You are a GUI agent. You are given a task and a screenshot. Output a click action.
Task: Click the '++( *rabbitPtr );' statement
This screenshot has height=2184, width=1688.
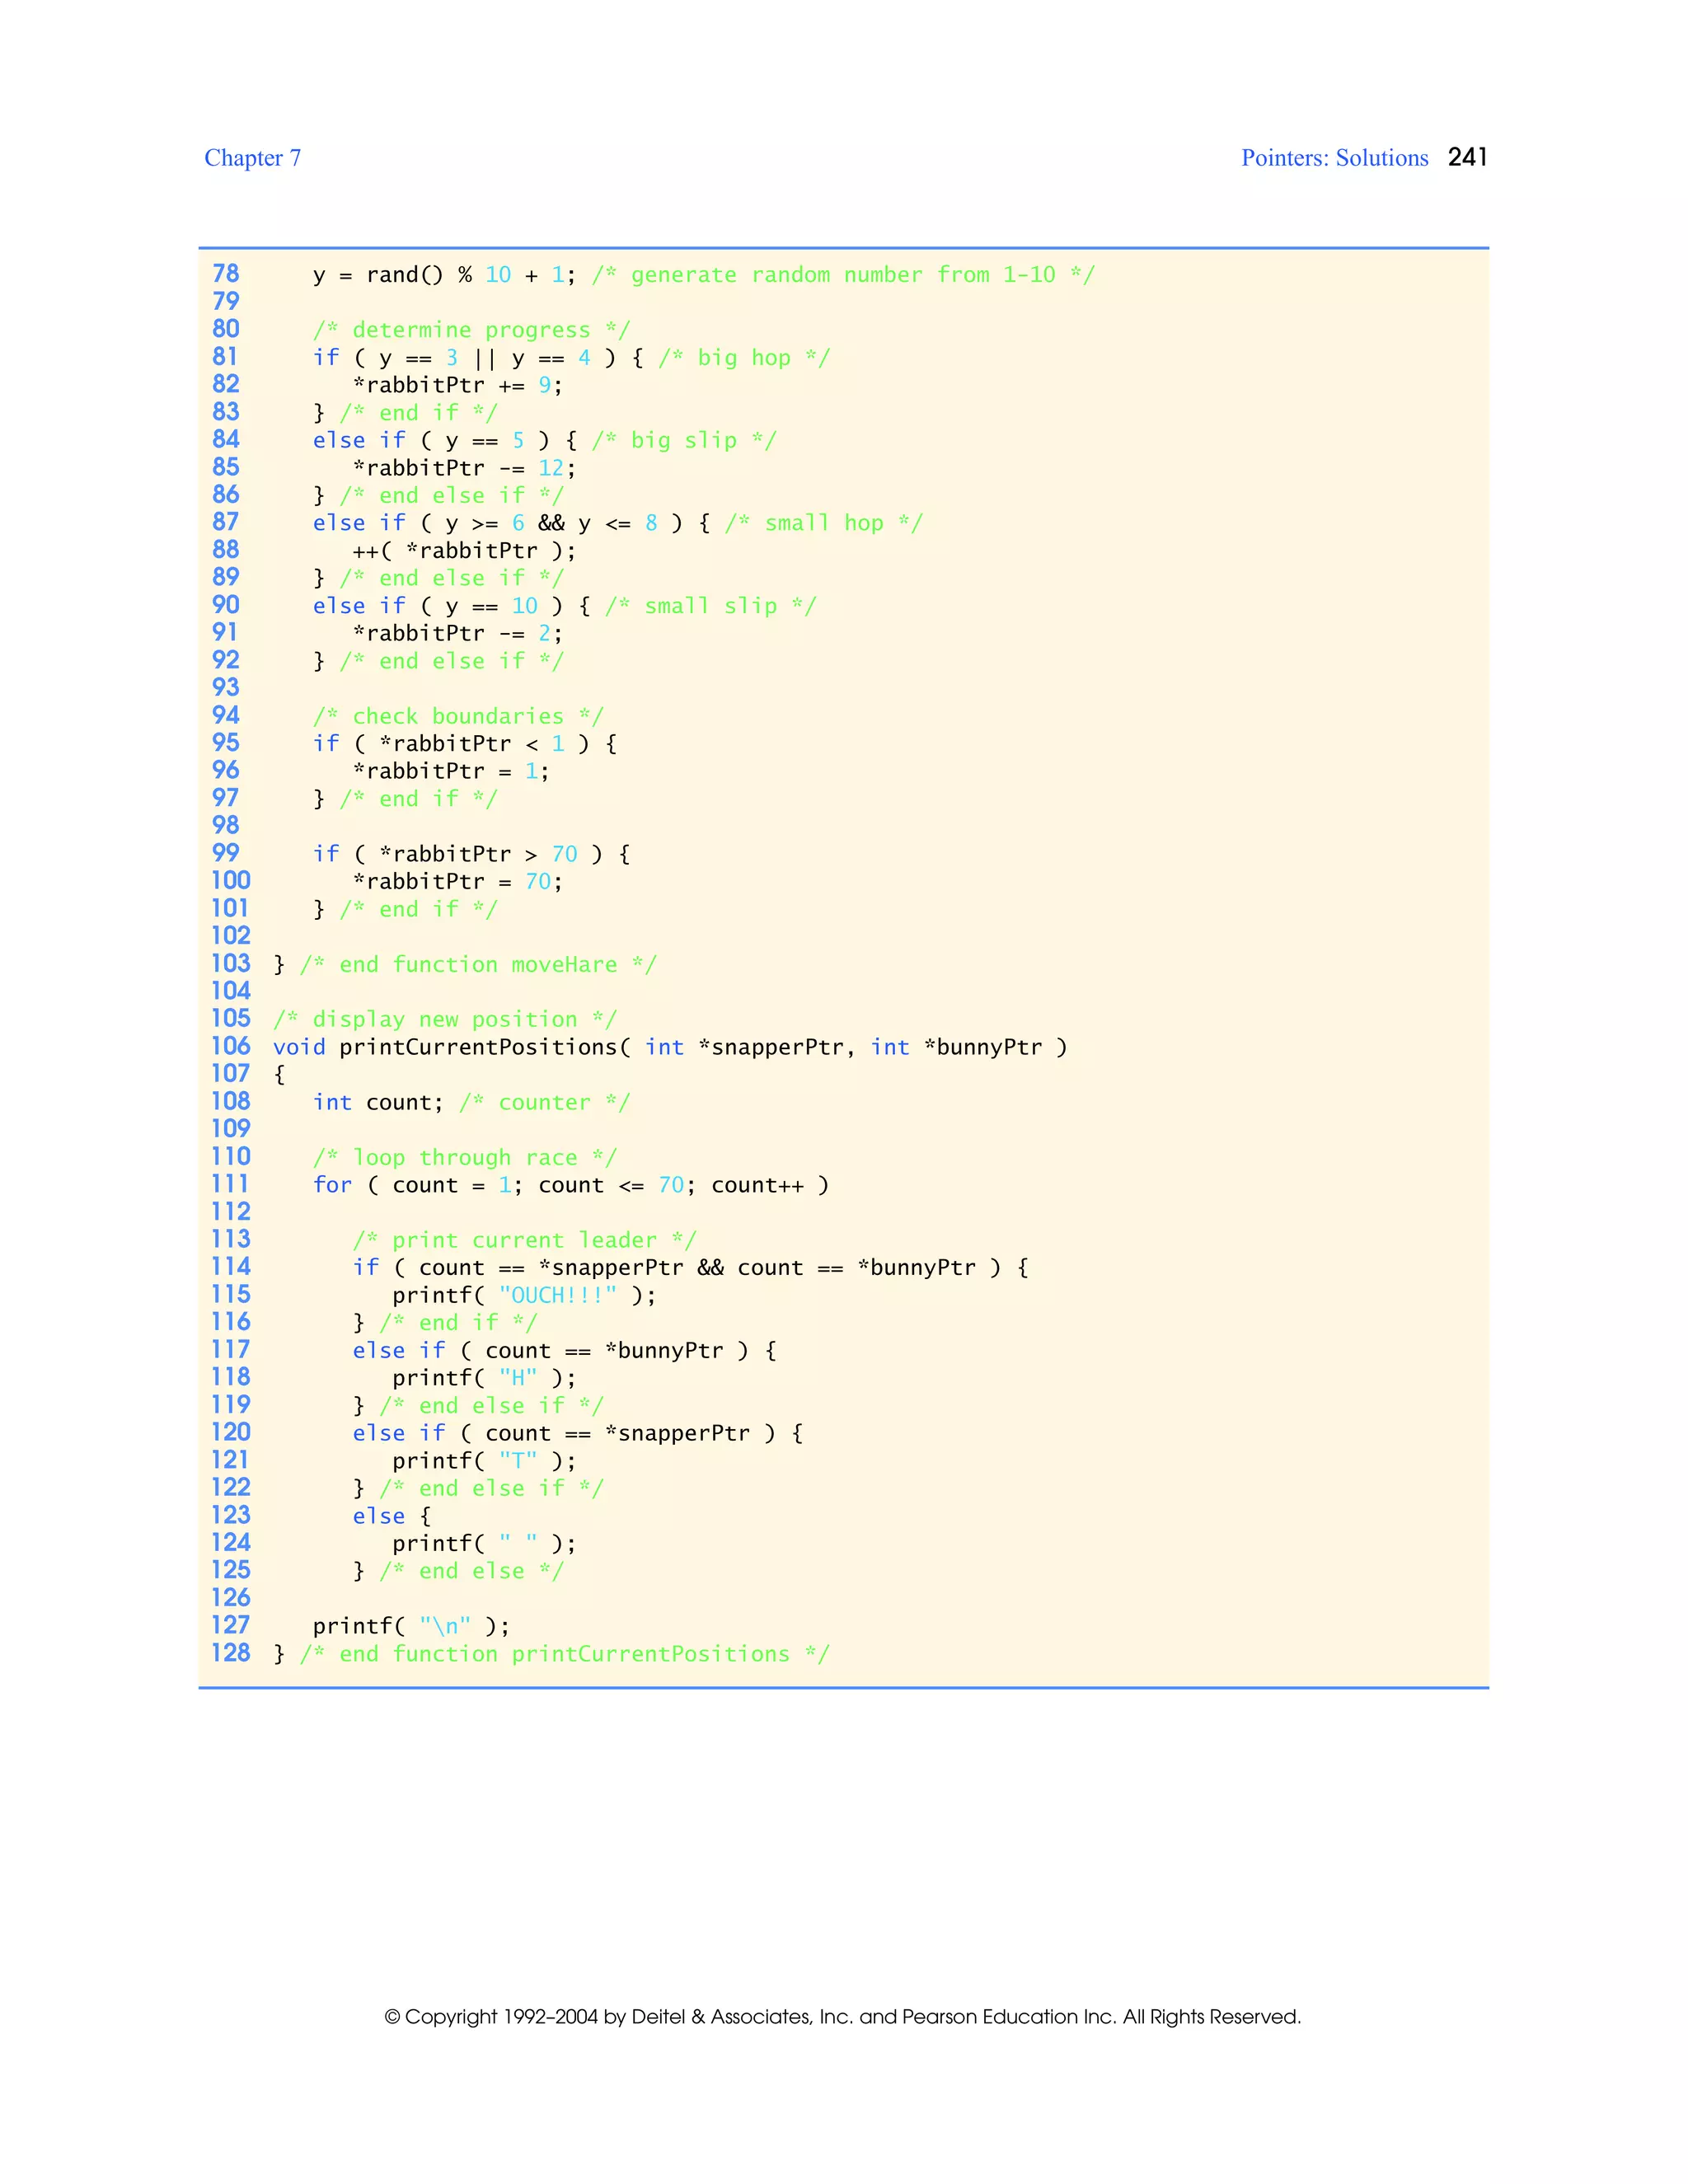pyautogui.click(x=464, y=551)
